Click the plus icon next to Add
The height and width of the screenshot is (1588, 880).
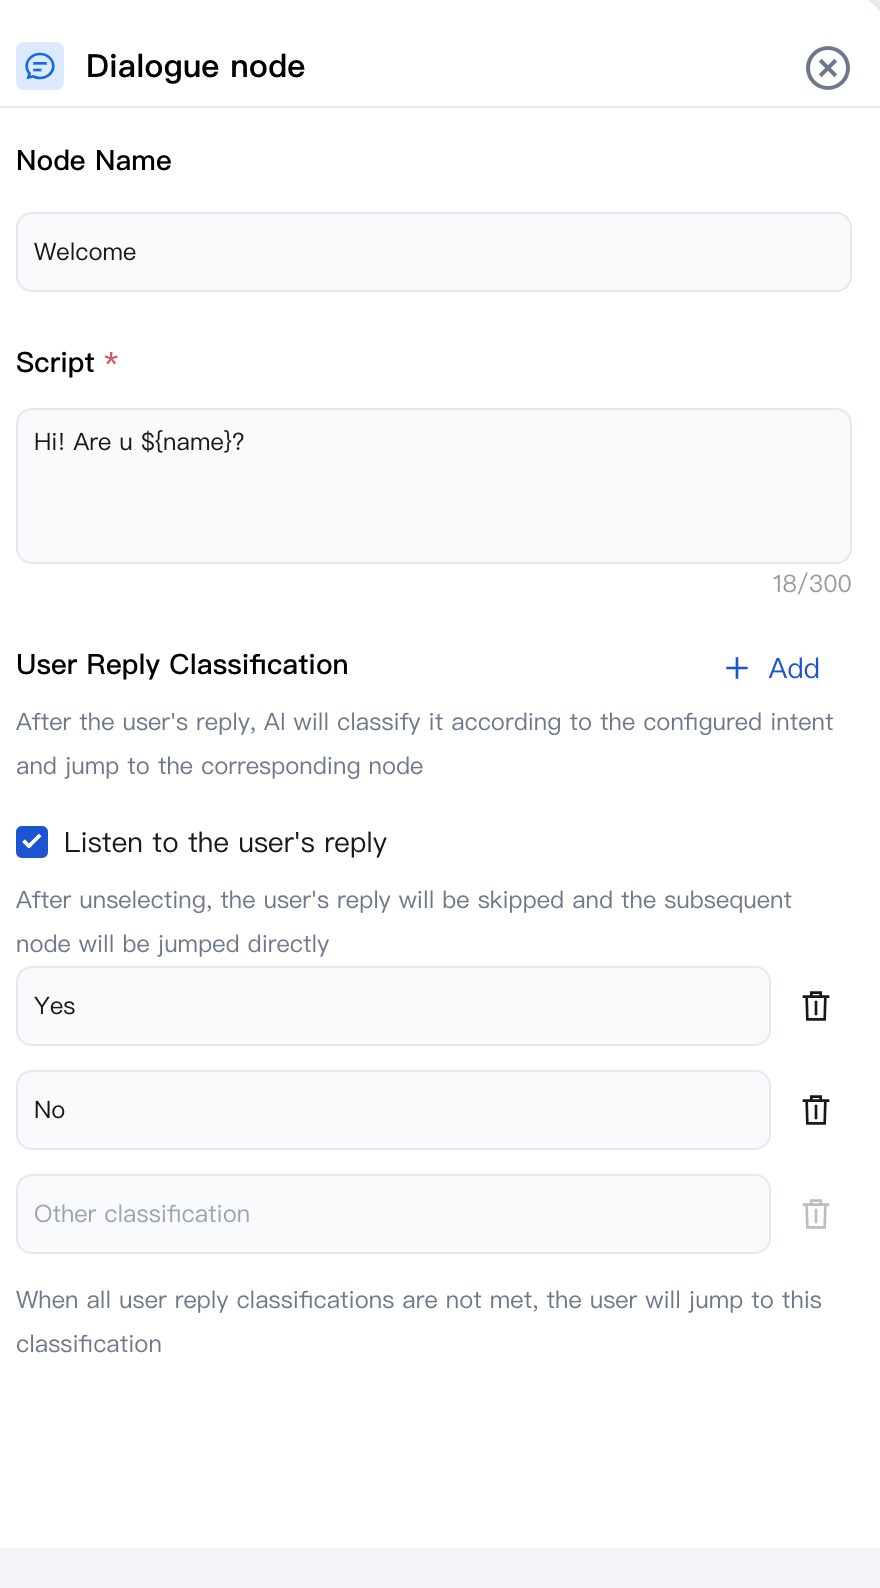tap(737, 668)
